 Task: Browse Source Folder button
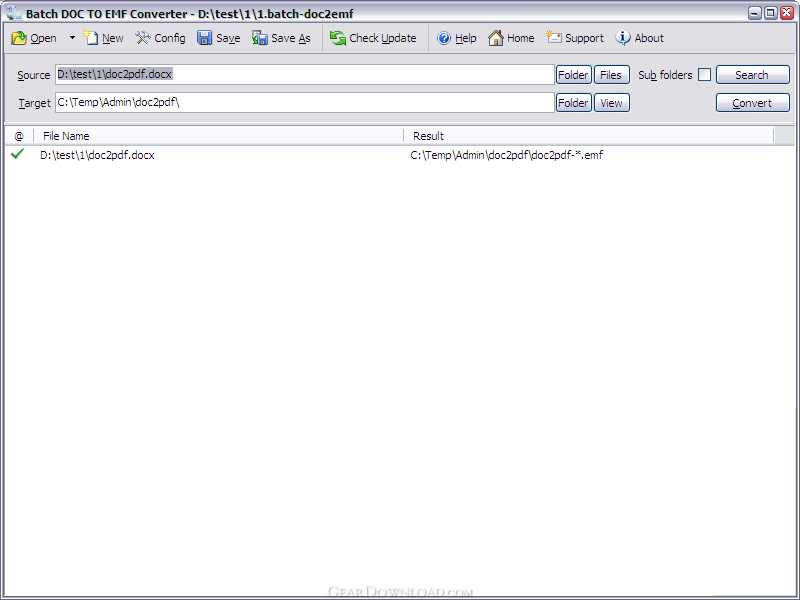coord(573,75)
